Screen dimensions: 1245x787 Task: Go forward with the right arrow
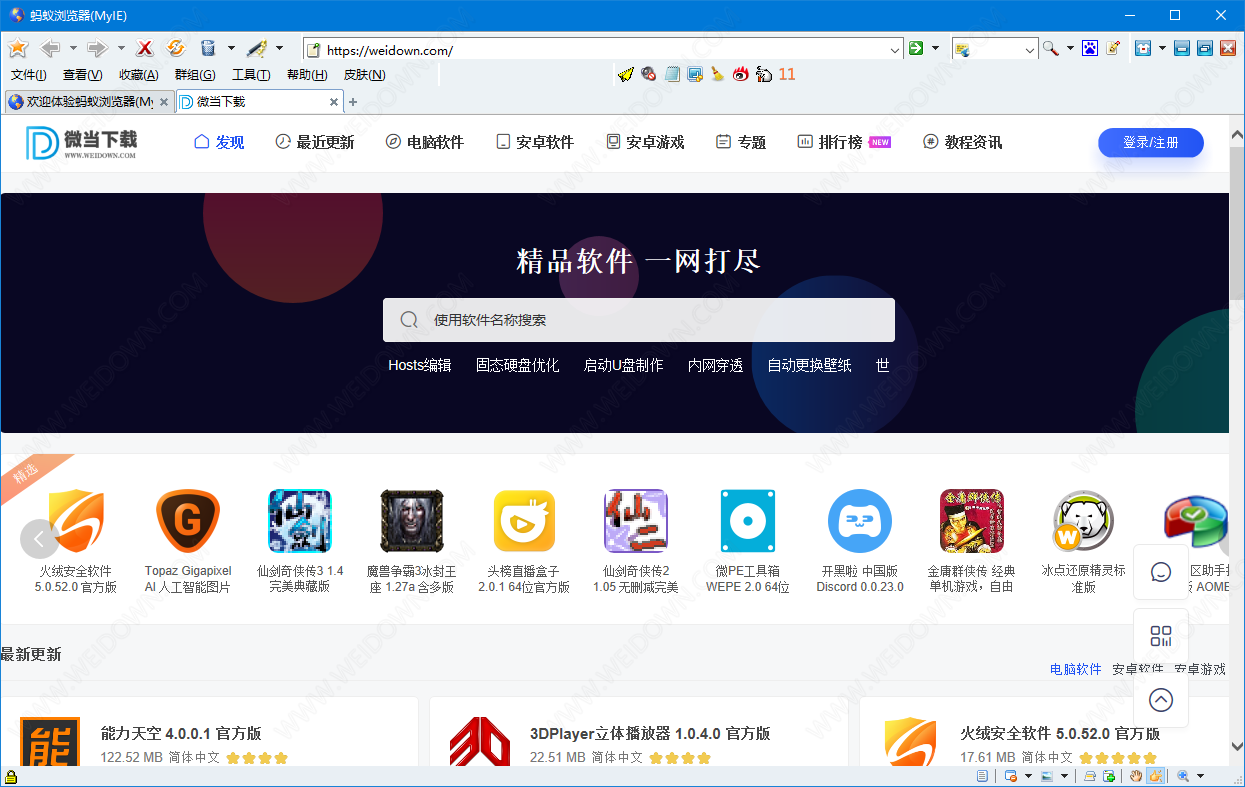(96, 48)
